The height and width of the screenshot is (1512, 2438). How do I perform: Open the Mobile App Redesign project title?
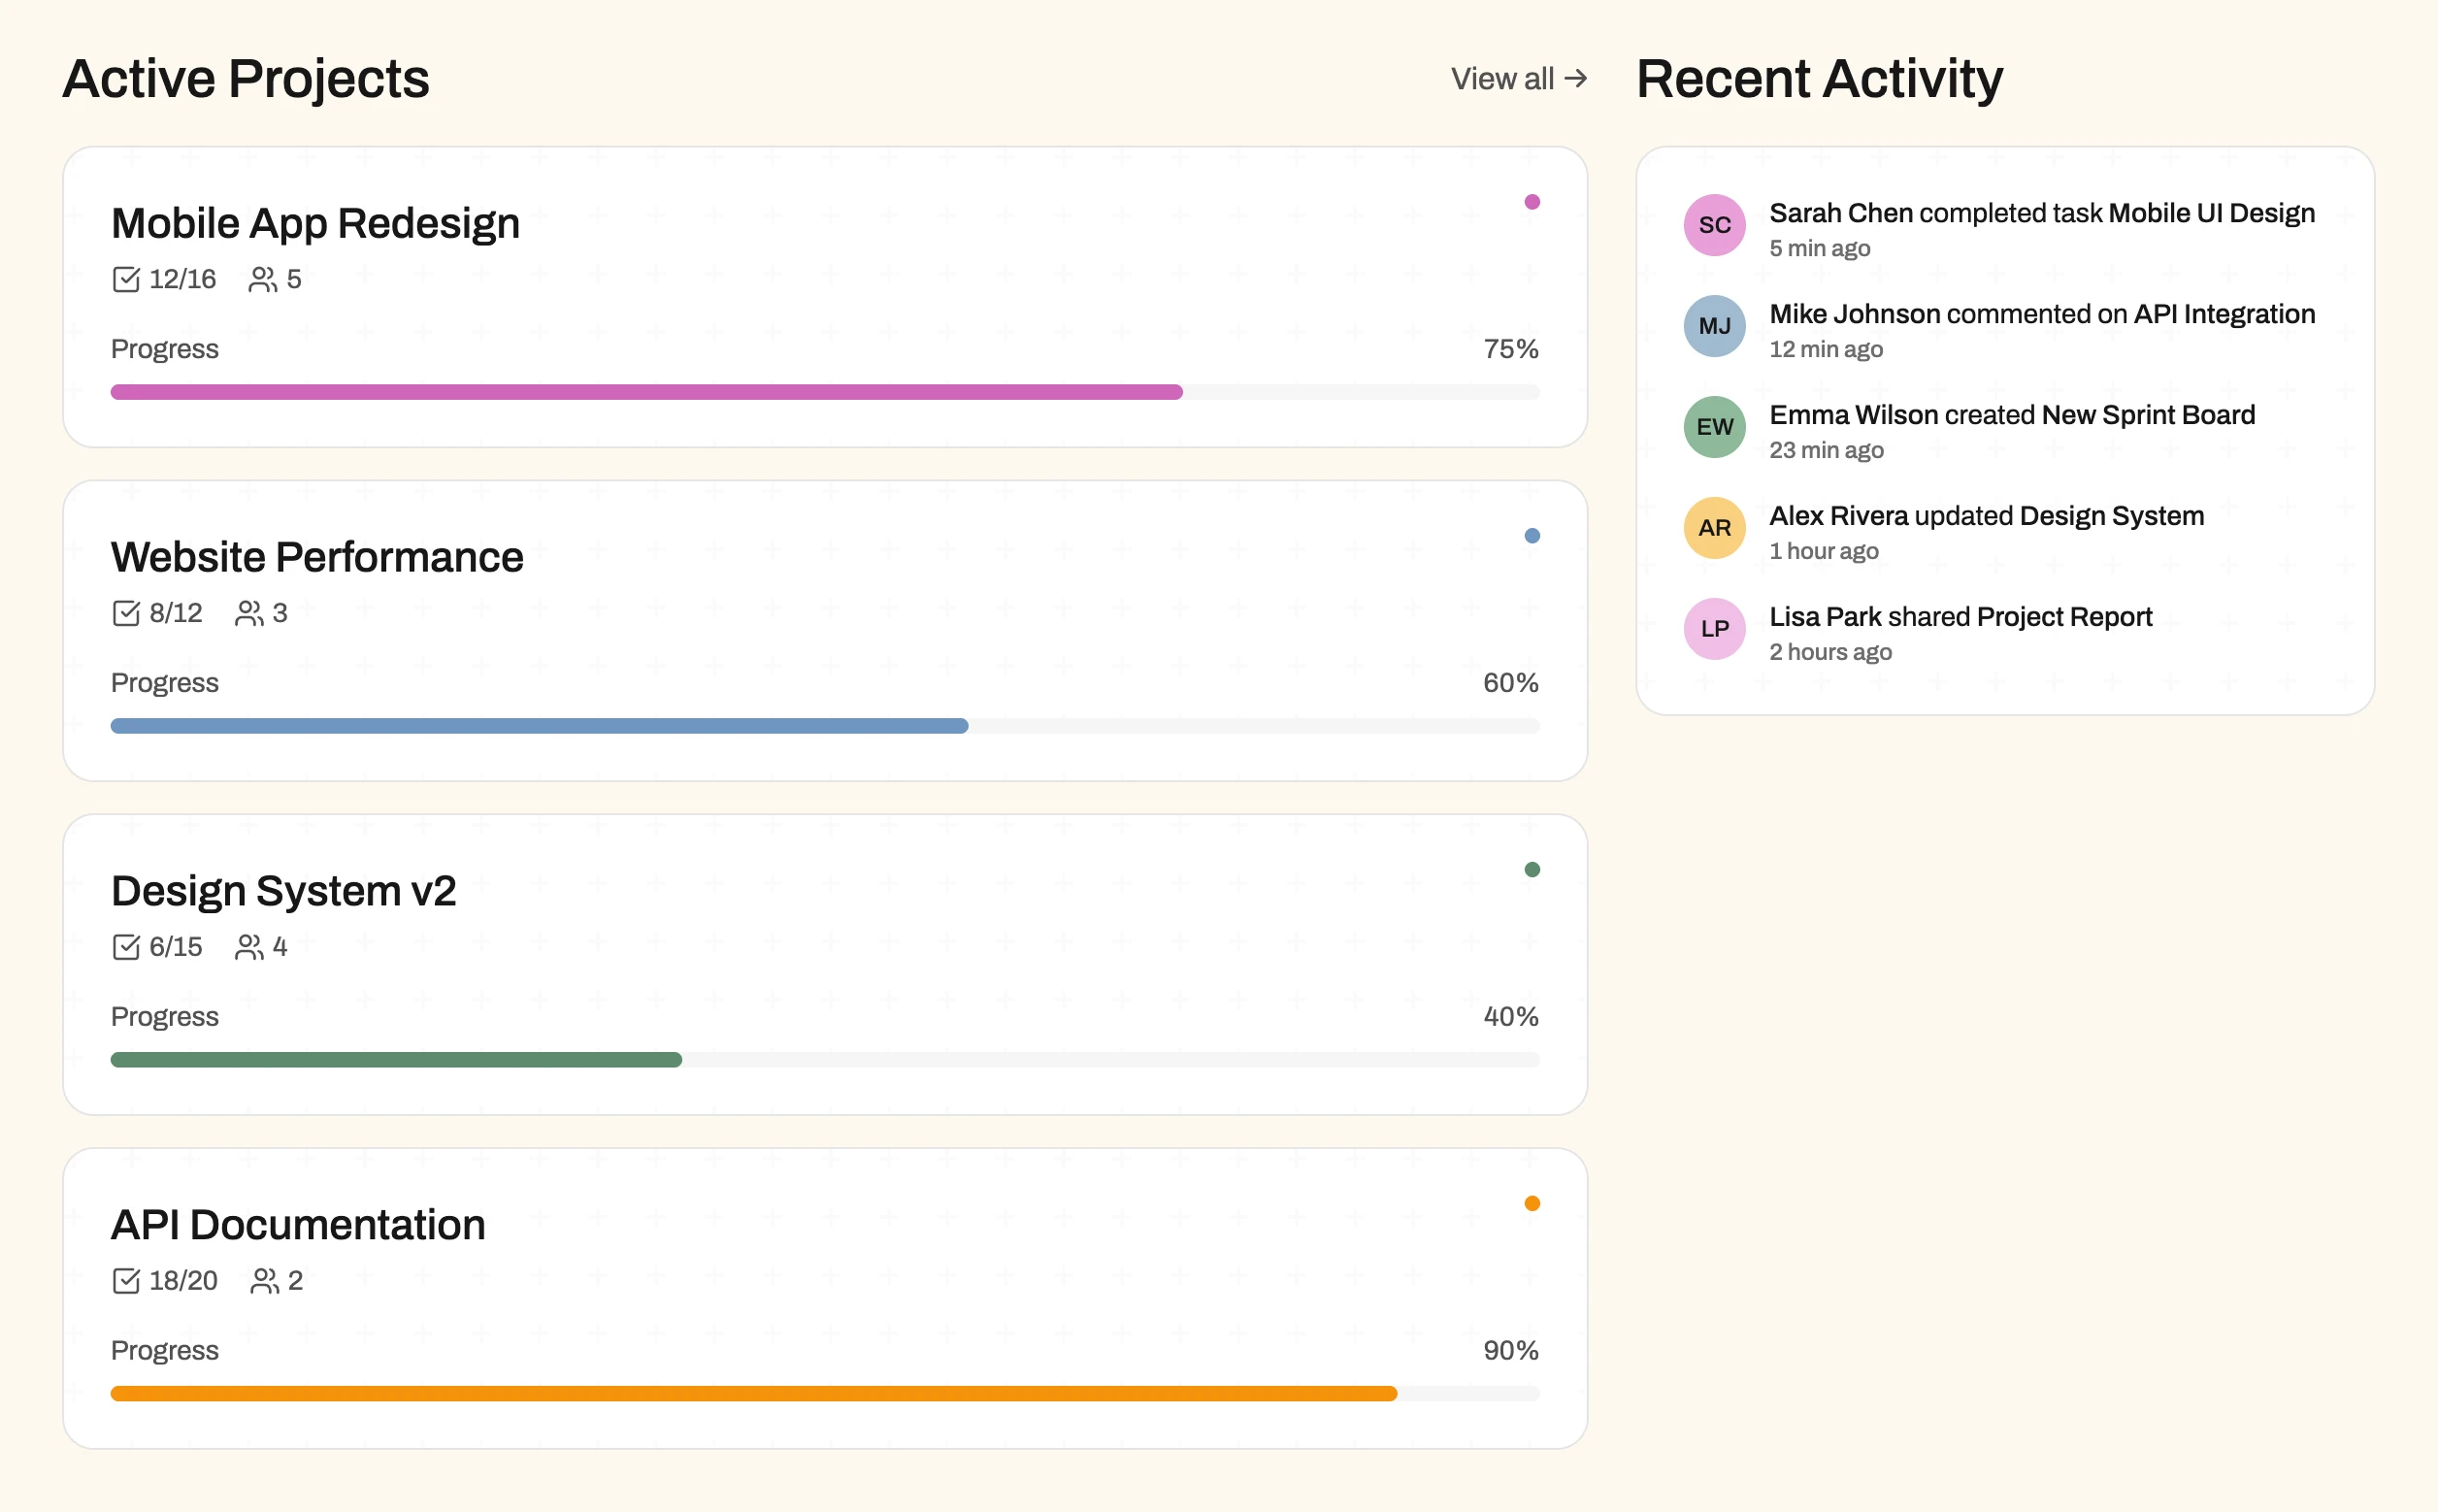(x=315, y=223)
